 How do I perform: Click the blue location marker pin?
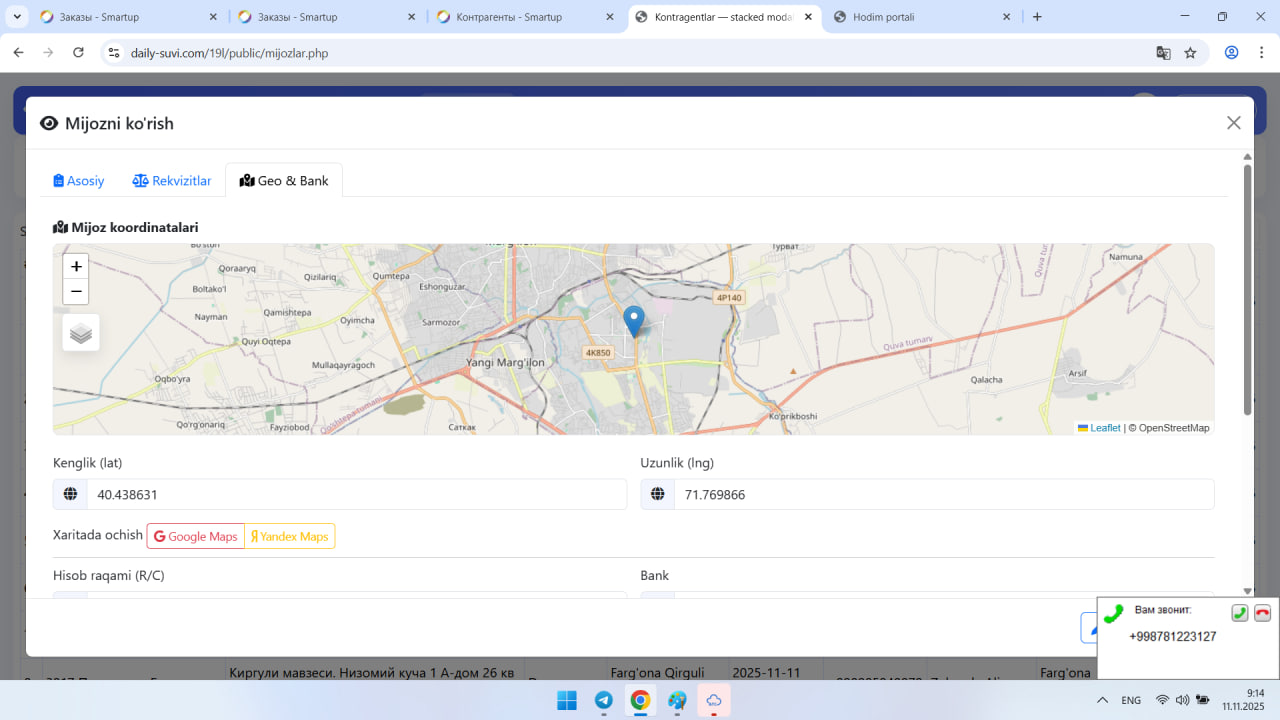coord(633,321)
